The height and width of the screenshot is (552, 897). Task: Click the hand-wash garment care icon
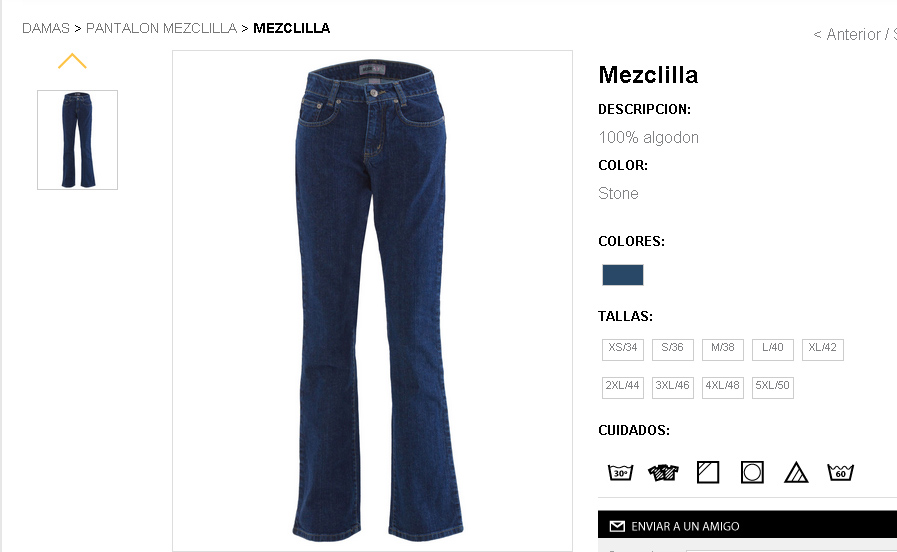point(664,472)
